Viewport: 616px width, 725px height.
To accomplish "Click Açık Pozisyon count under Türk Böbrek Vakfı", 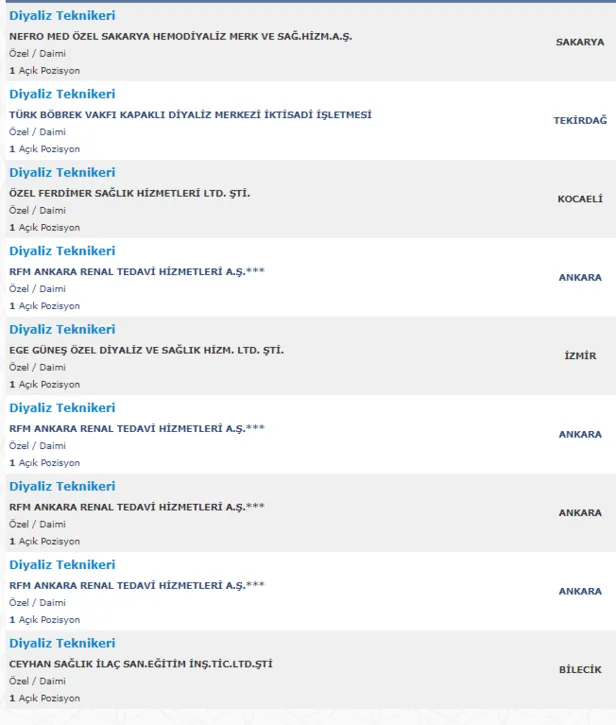I will click(44, 149).
